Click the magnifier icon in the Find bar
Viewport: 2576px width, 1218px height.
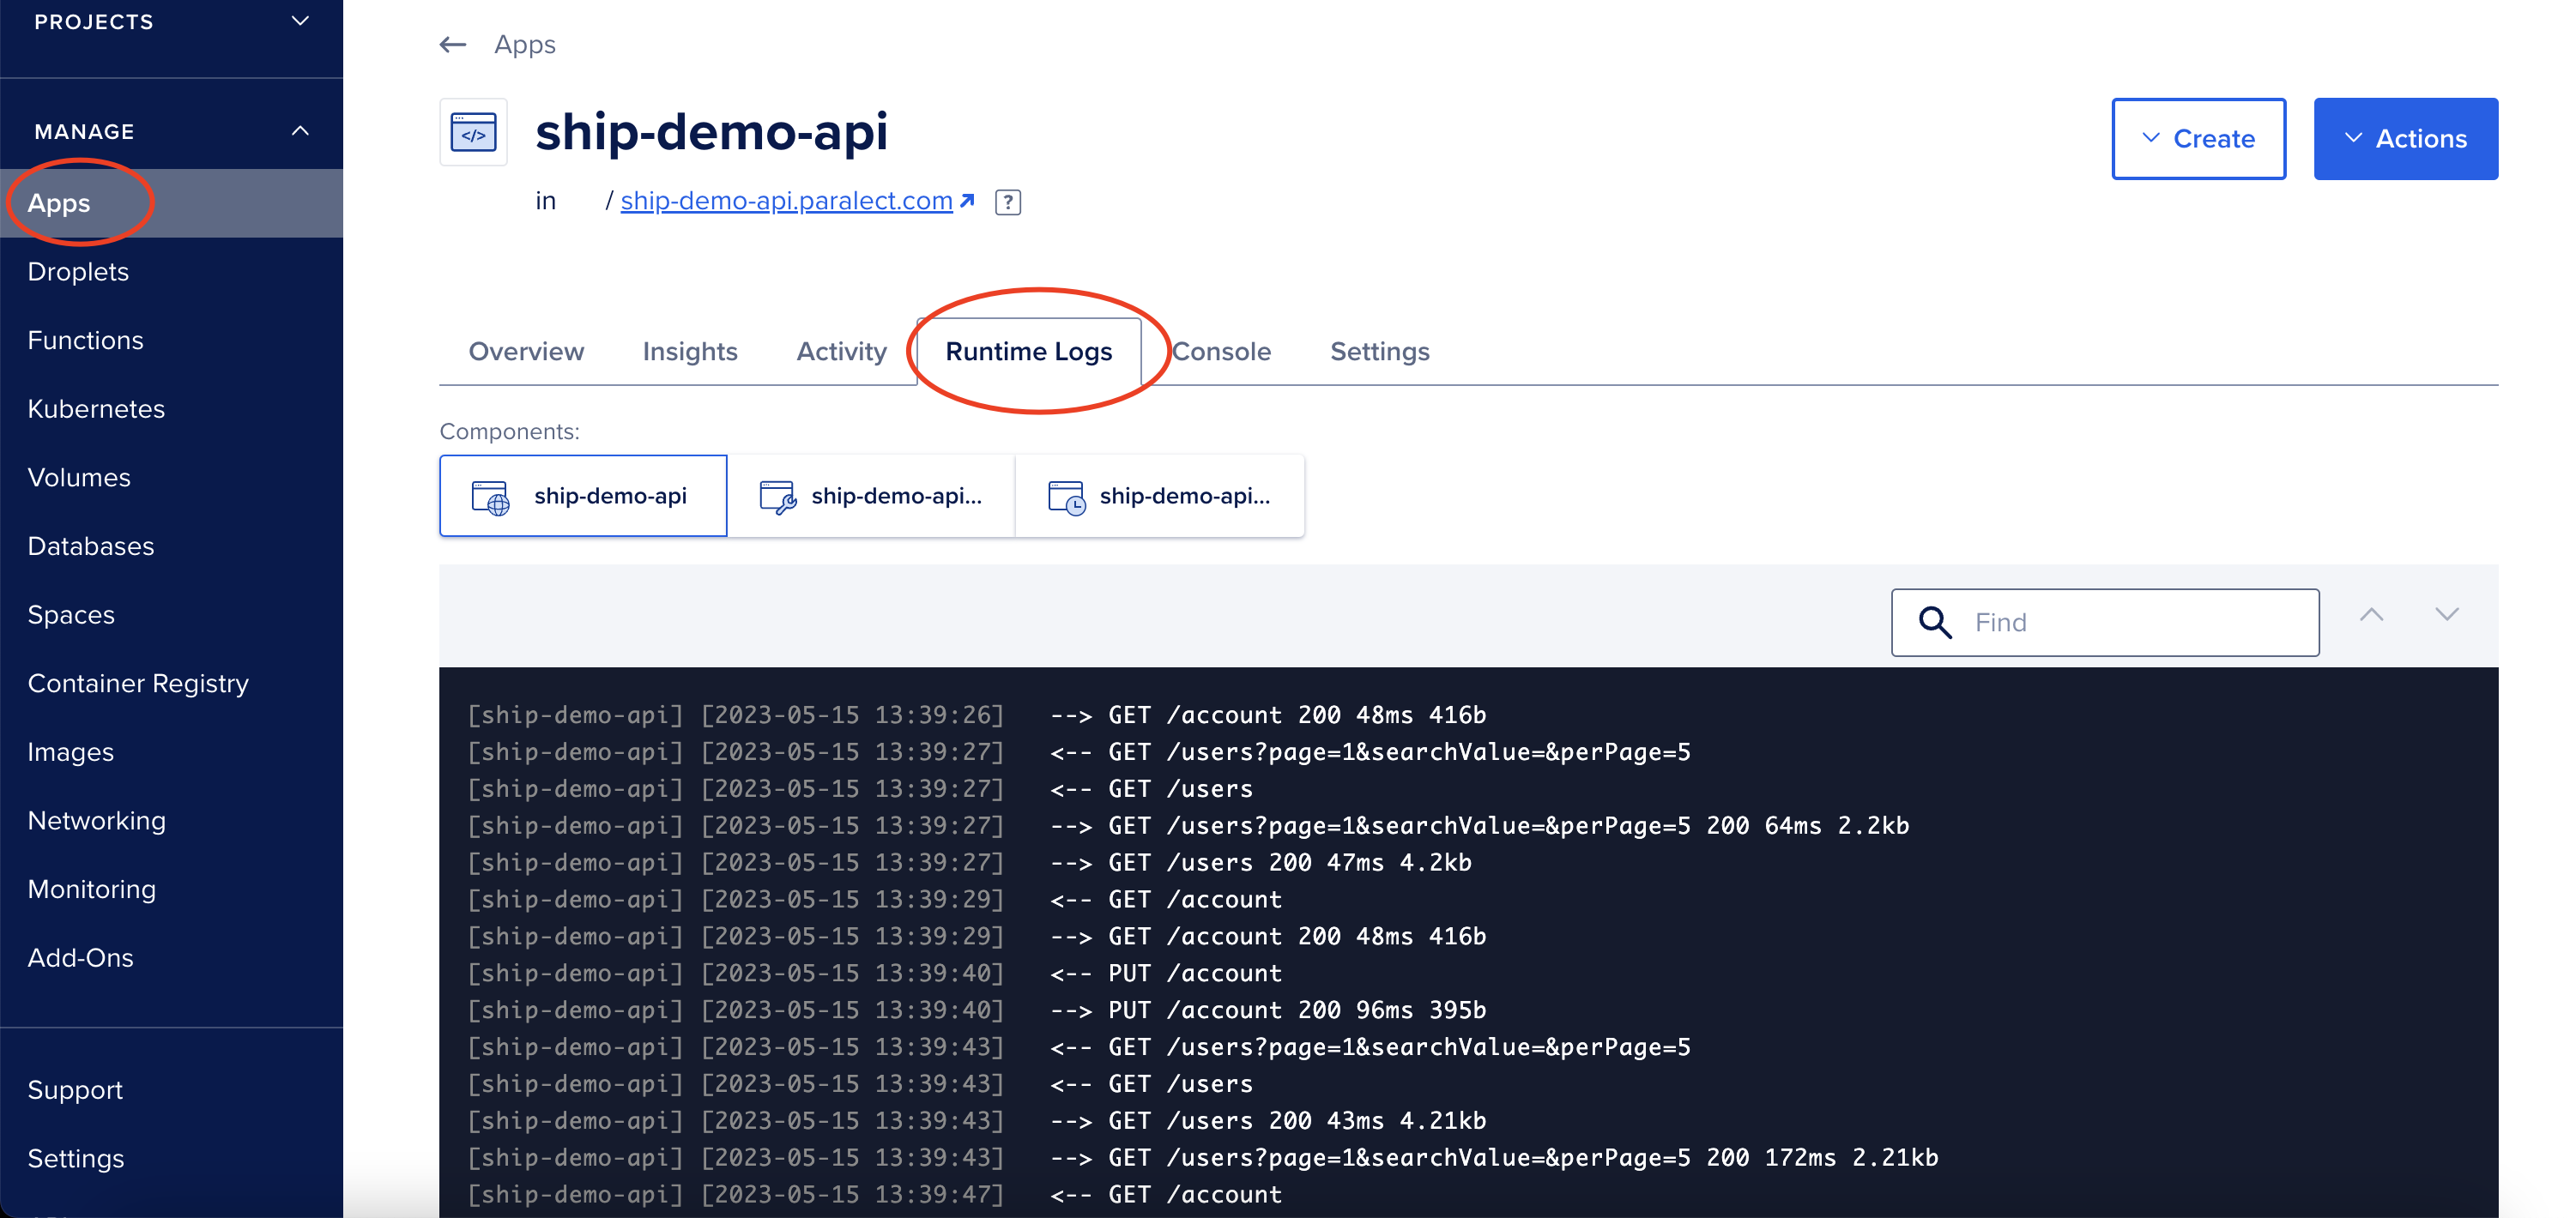coord(1936,622)
